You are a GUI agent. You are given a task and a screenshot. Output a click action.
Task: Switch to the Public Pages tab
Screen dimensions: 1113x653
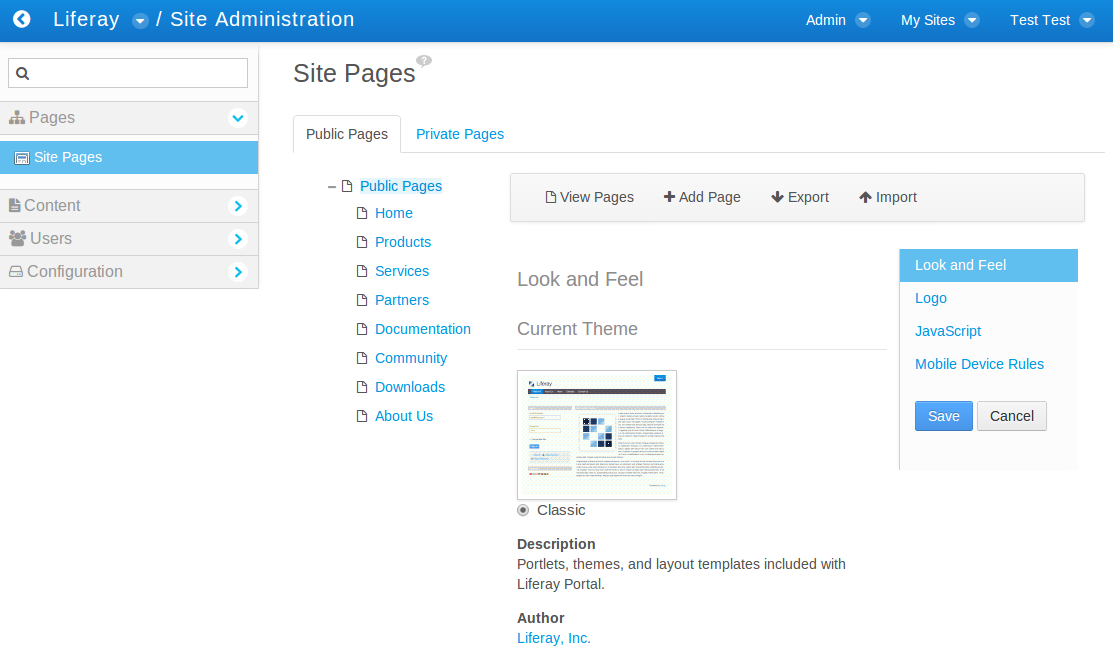point(347,134)
